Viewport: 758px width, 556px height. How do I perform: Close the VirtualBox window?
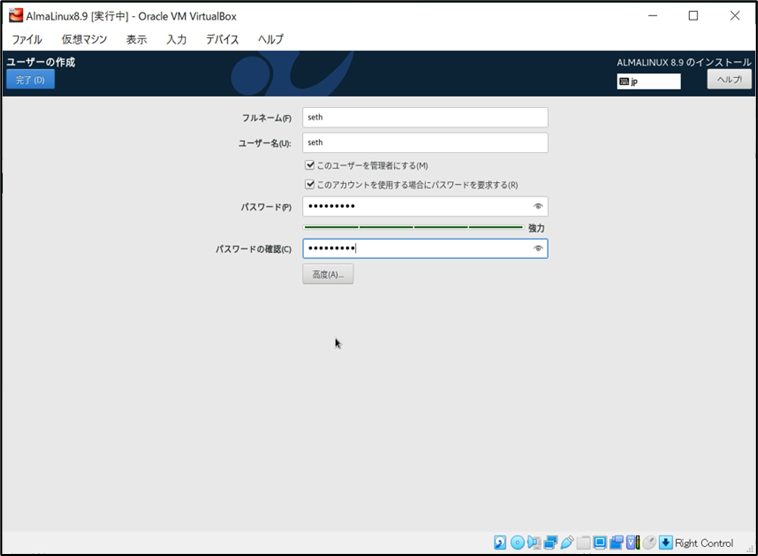click(x=735, y=15)
